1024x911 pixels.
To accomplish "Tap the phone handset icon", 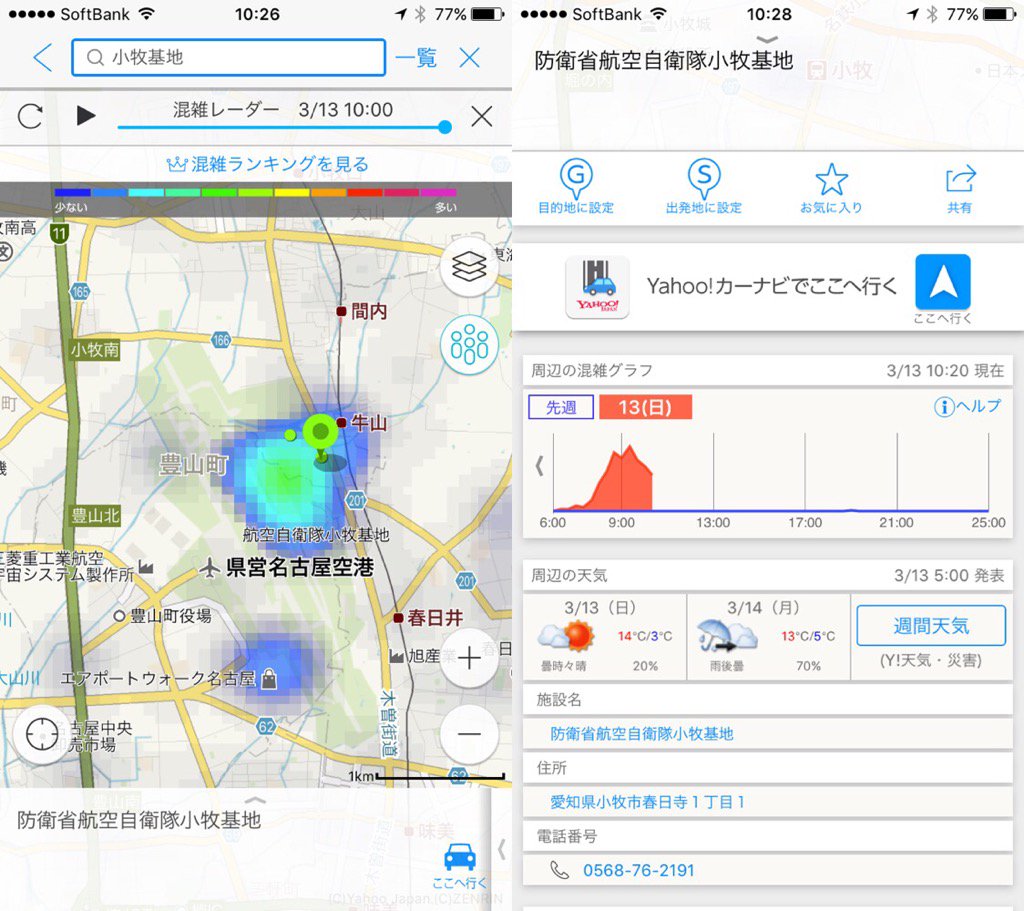I will tap(560, 870).
